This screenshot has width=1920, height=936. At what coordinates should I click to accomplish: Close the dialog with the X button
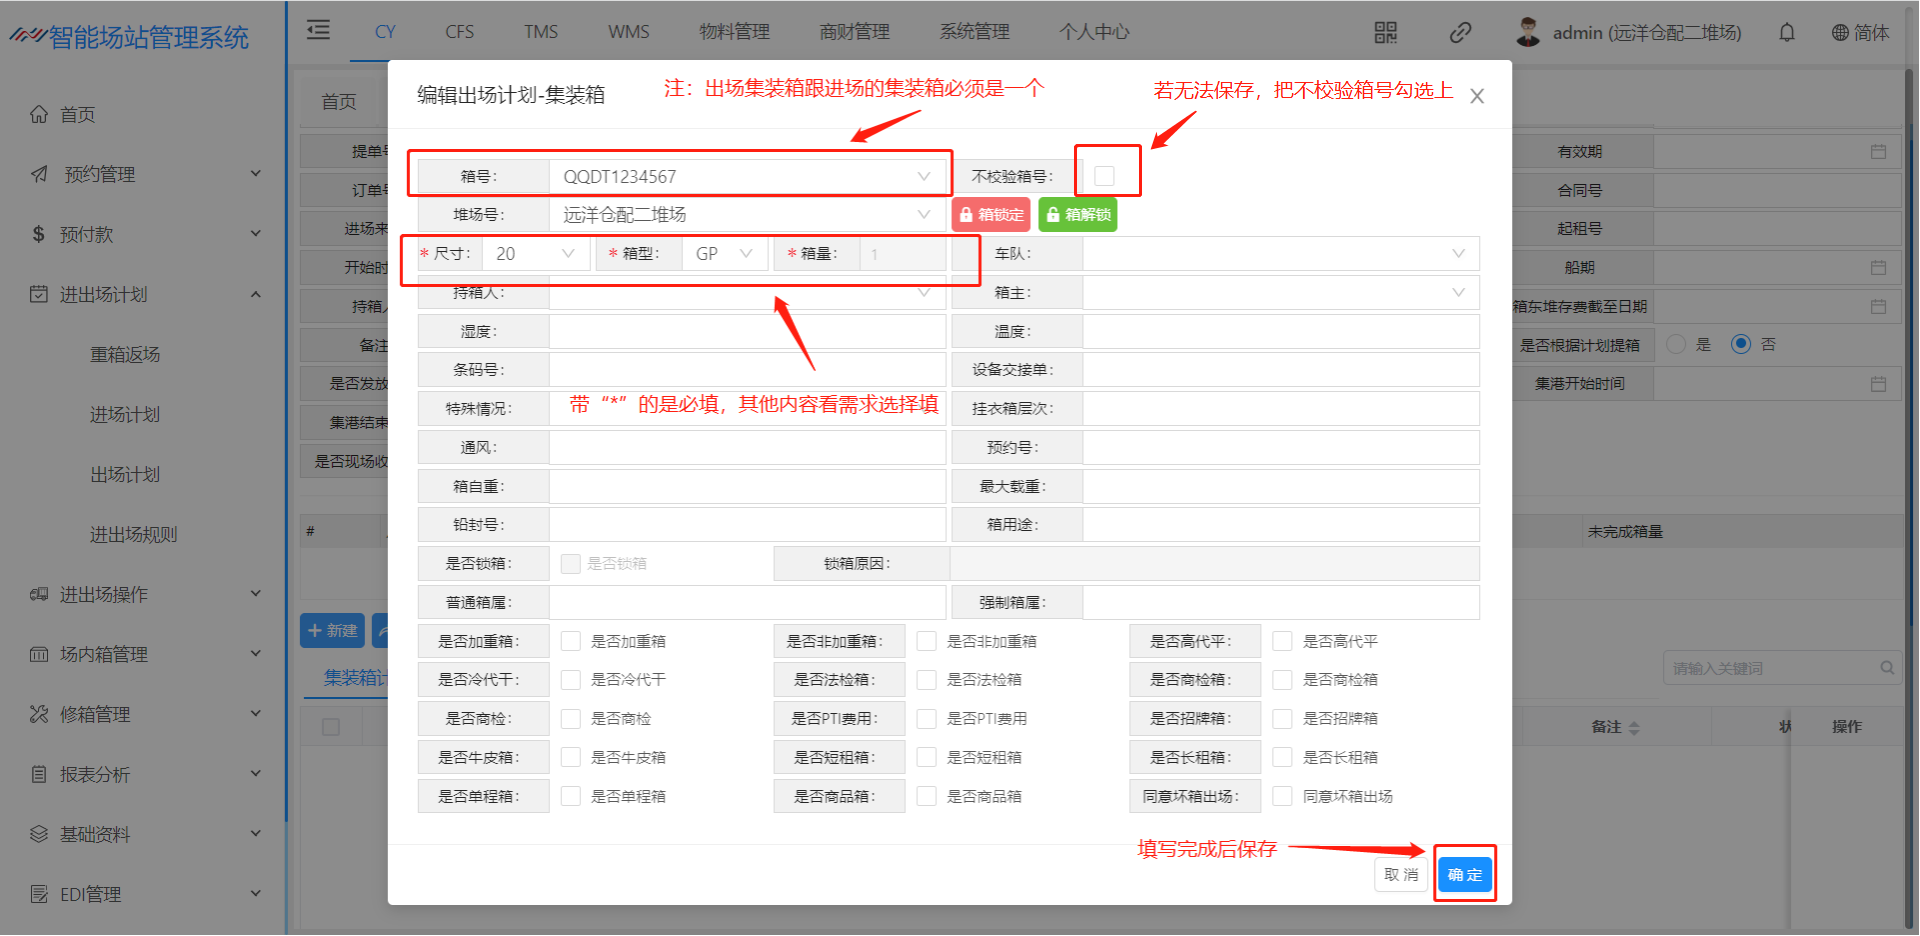click(x=1476, y=97)
